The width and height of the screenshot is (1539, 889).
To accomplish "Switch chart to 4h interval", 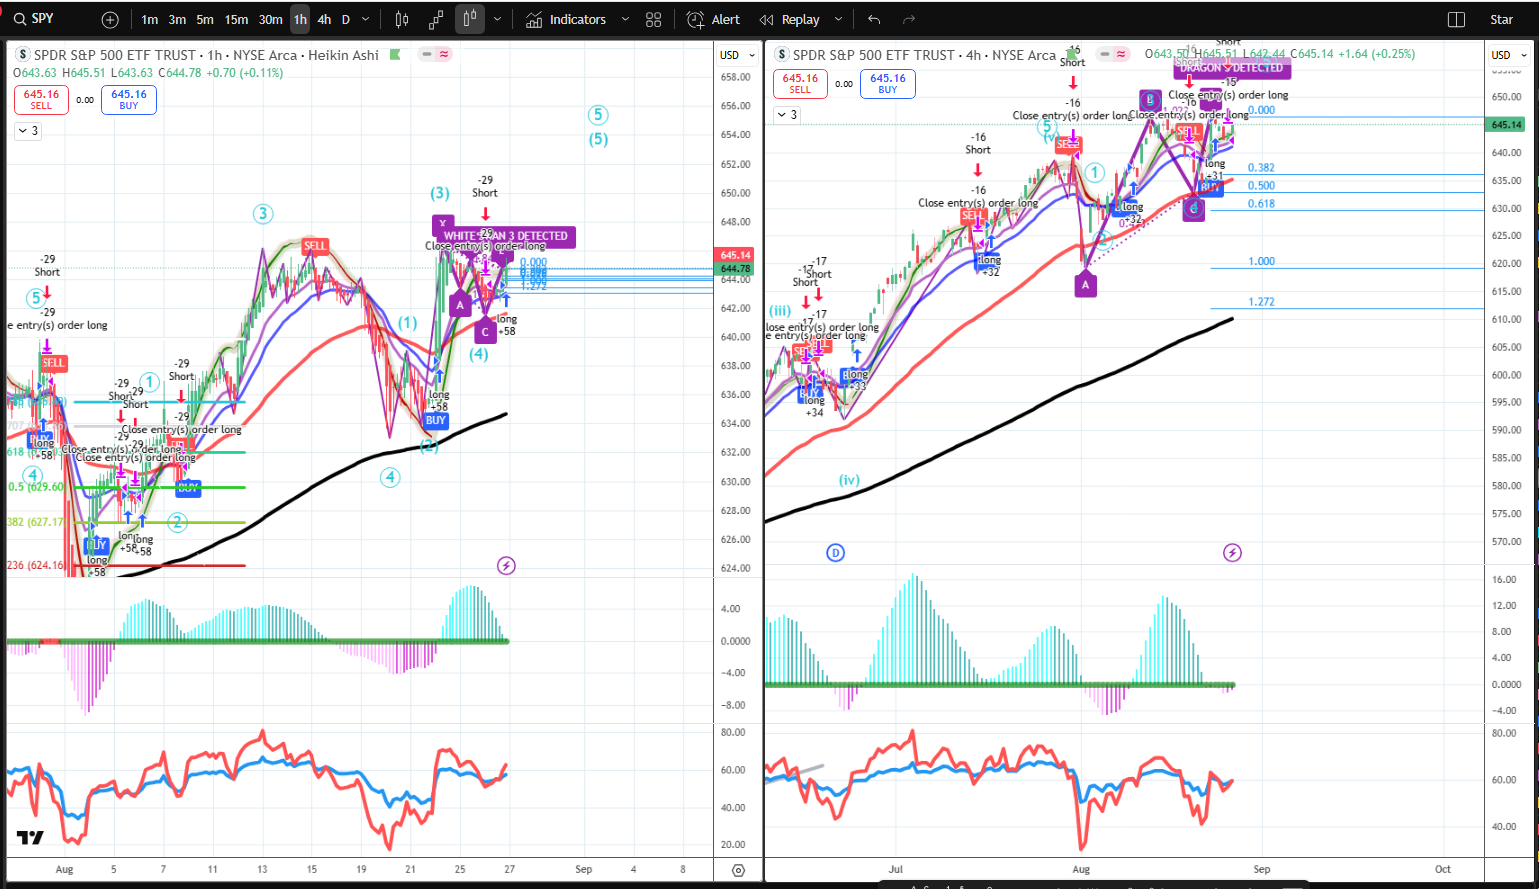I will click(324, 20).
